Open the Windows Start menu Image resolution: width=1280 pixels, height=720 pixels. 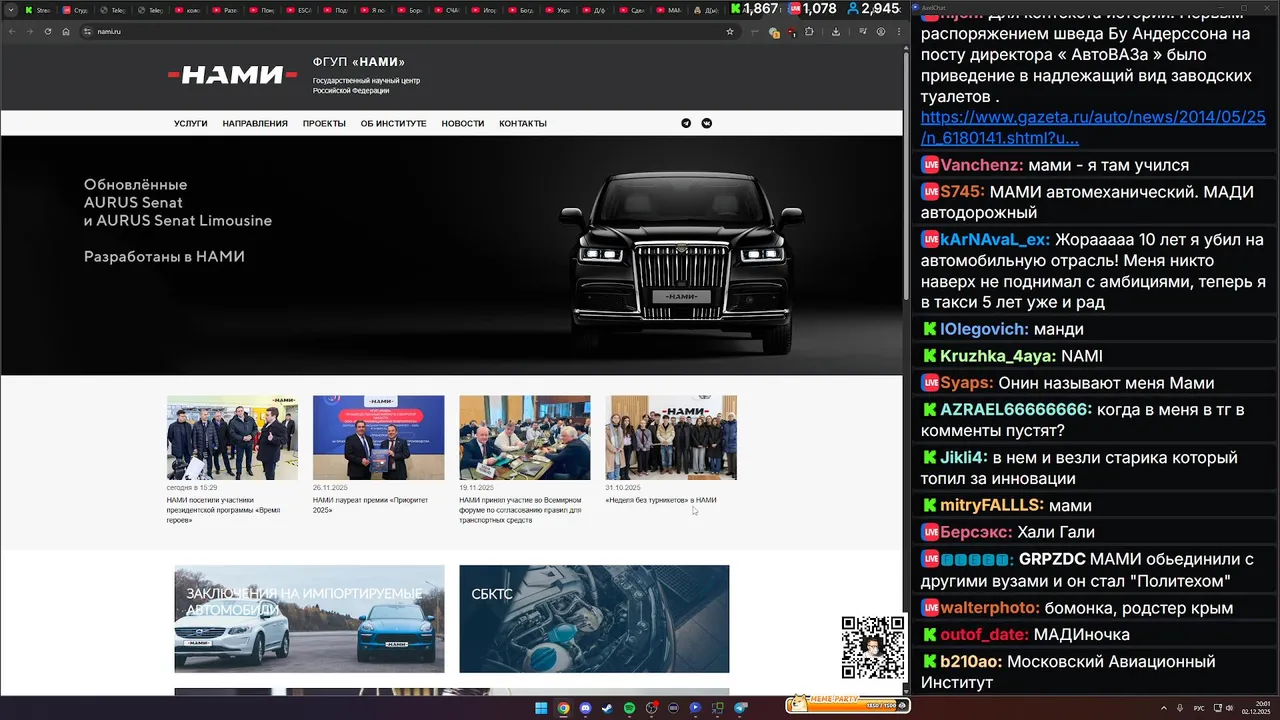[541, 708]
